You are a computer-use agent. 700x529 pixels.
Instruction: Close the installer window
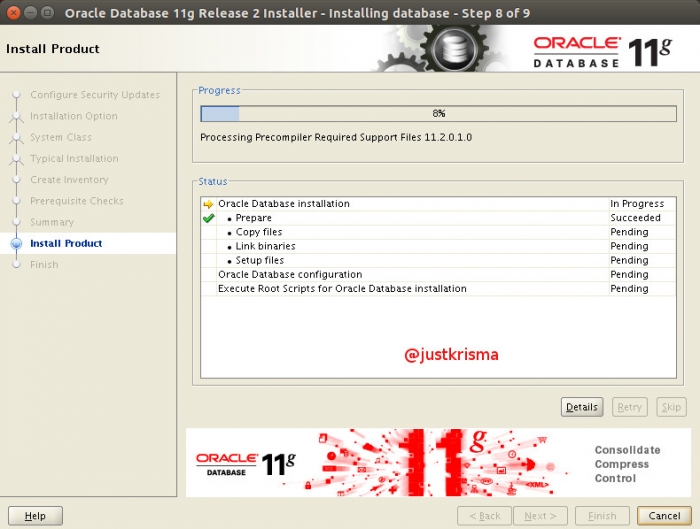(x=14, y=12)
